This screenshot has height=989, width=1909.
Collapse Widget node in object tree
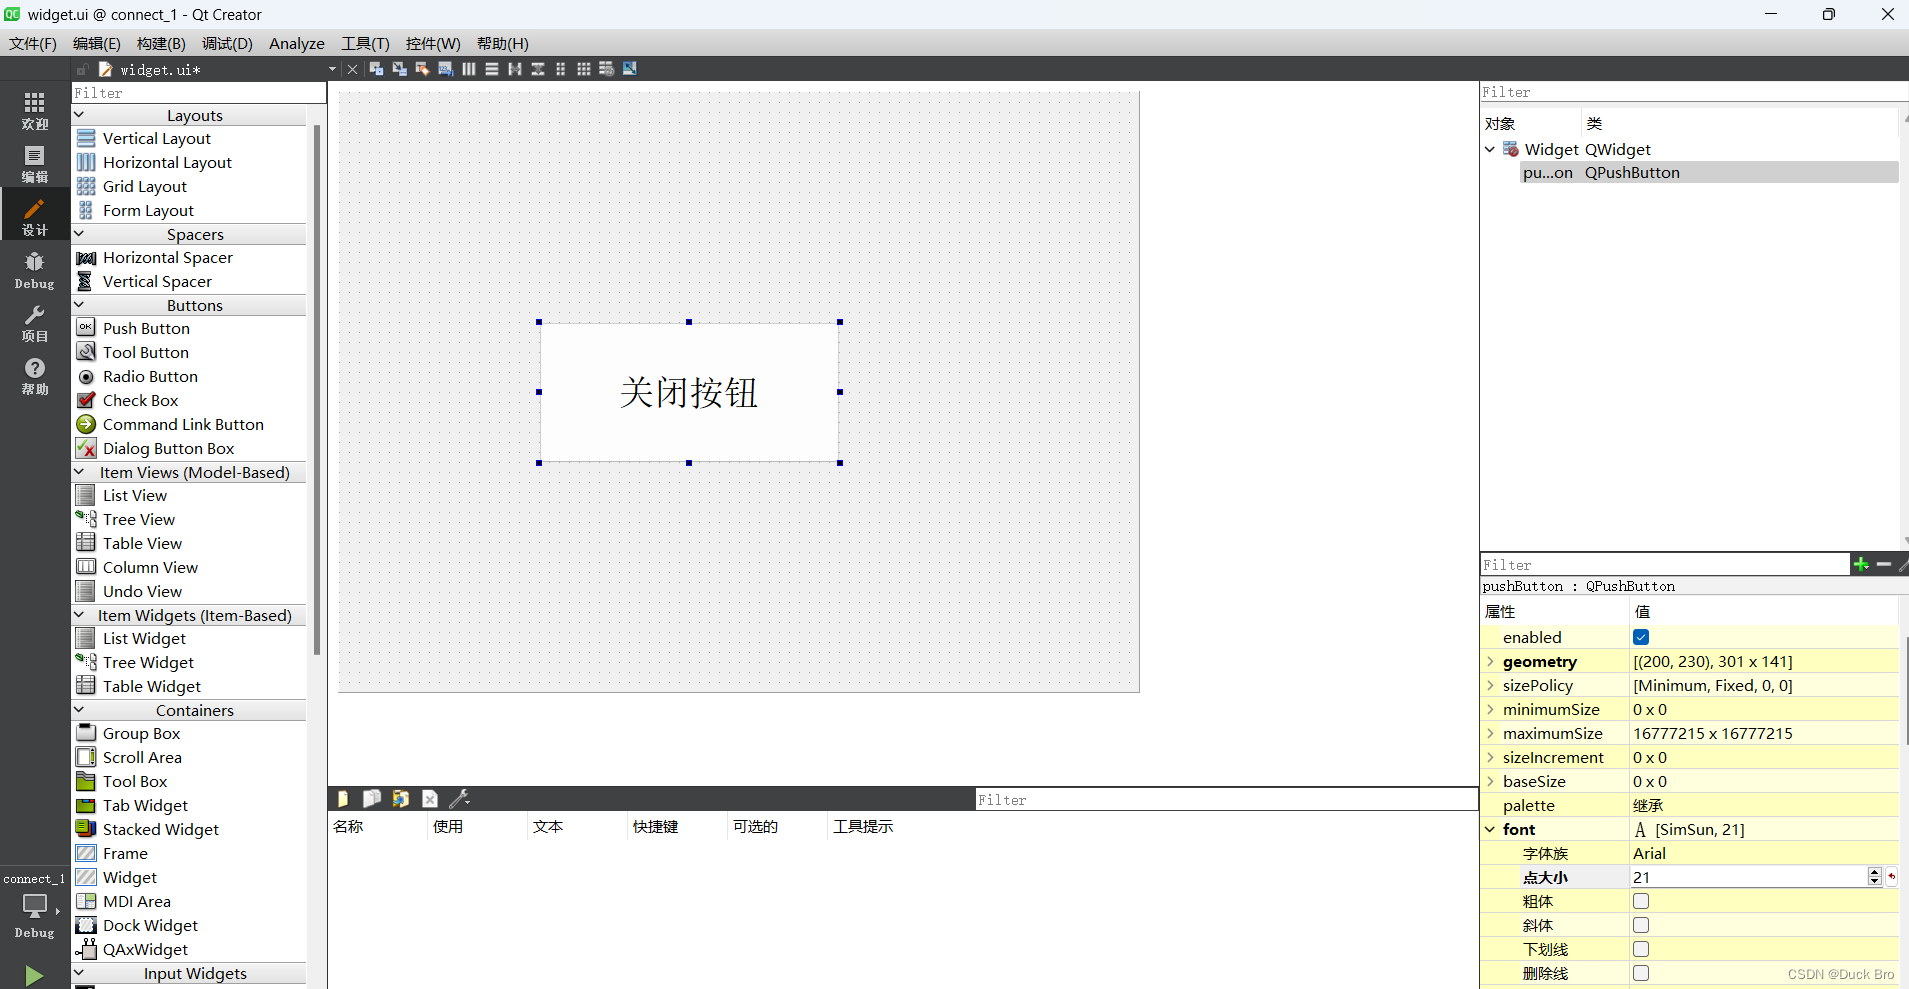pos(1490,149)
